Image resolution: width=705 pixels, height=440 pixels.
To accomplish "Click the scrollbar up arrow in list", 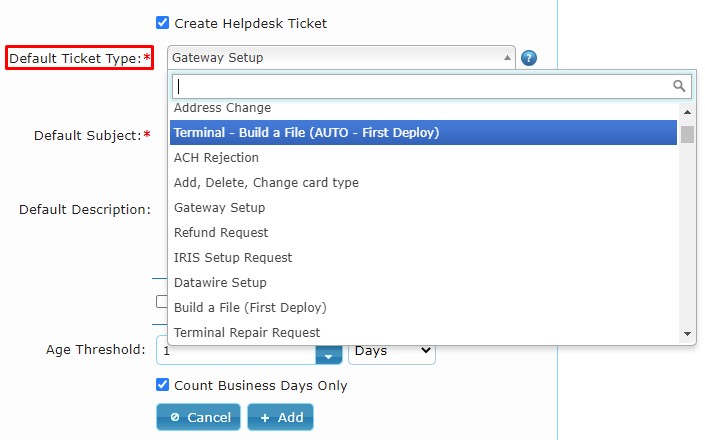I will click(x=687, y=112).
